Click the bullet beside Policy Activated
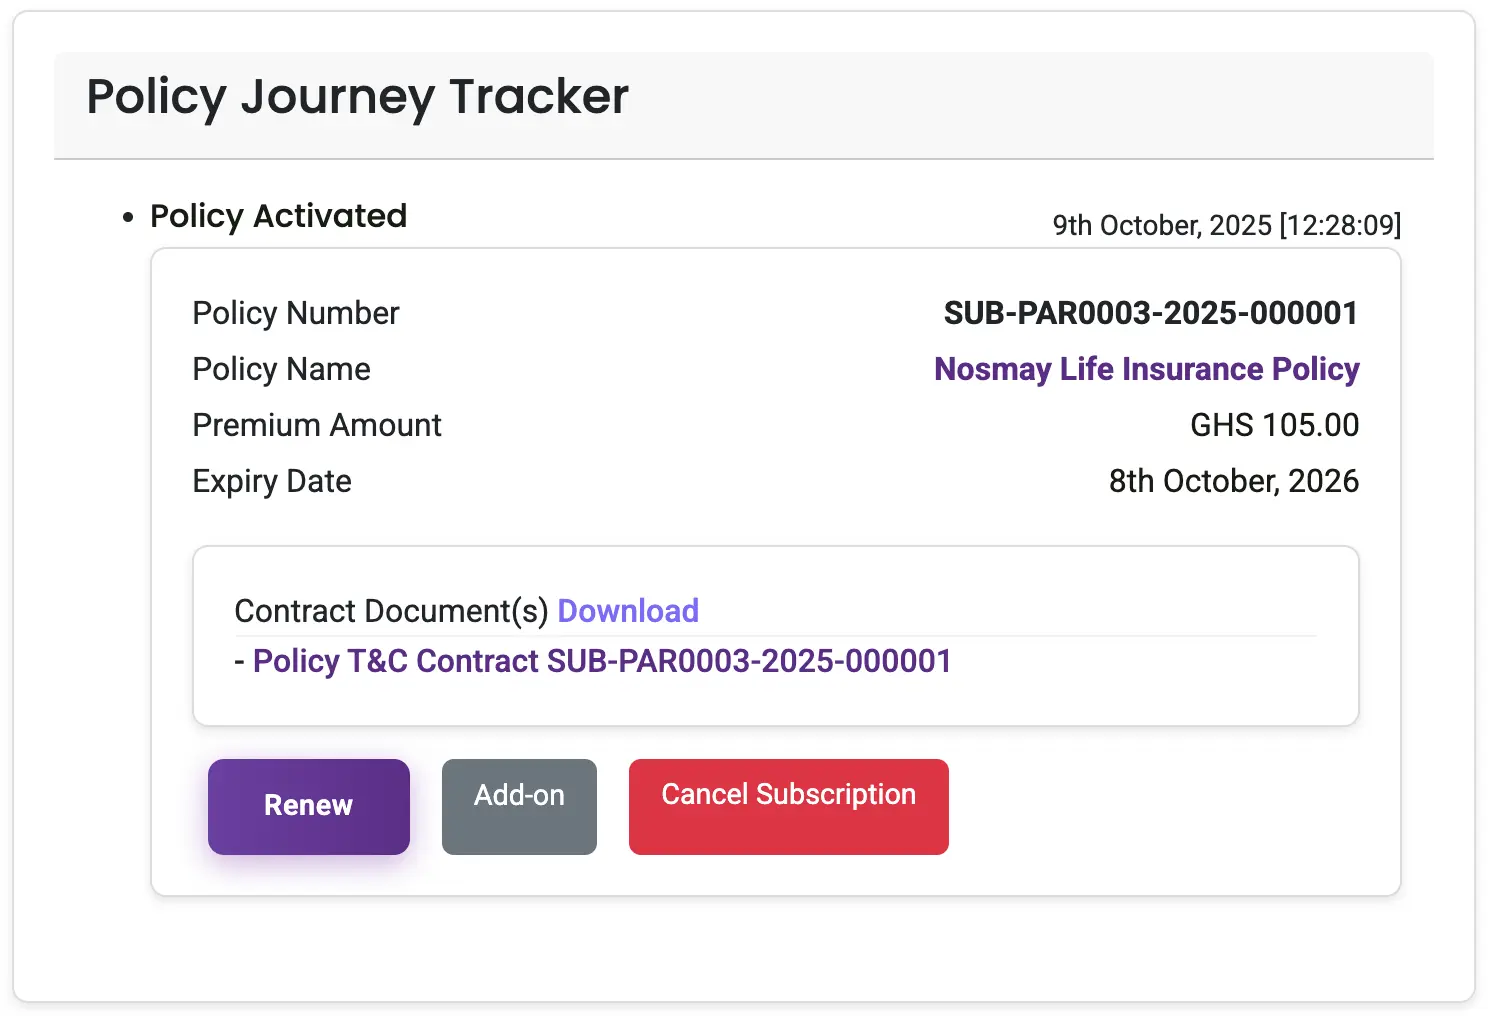This screenshot has width=1488, height=1016. pyautogui.click(x=128, y=217)
